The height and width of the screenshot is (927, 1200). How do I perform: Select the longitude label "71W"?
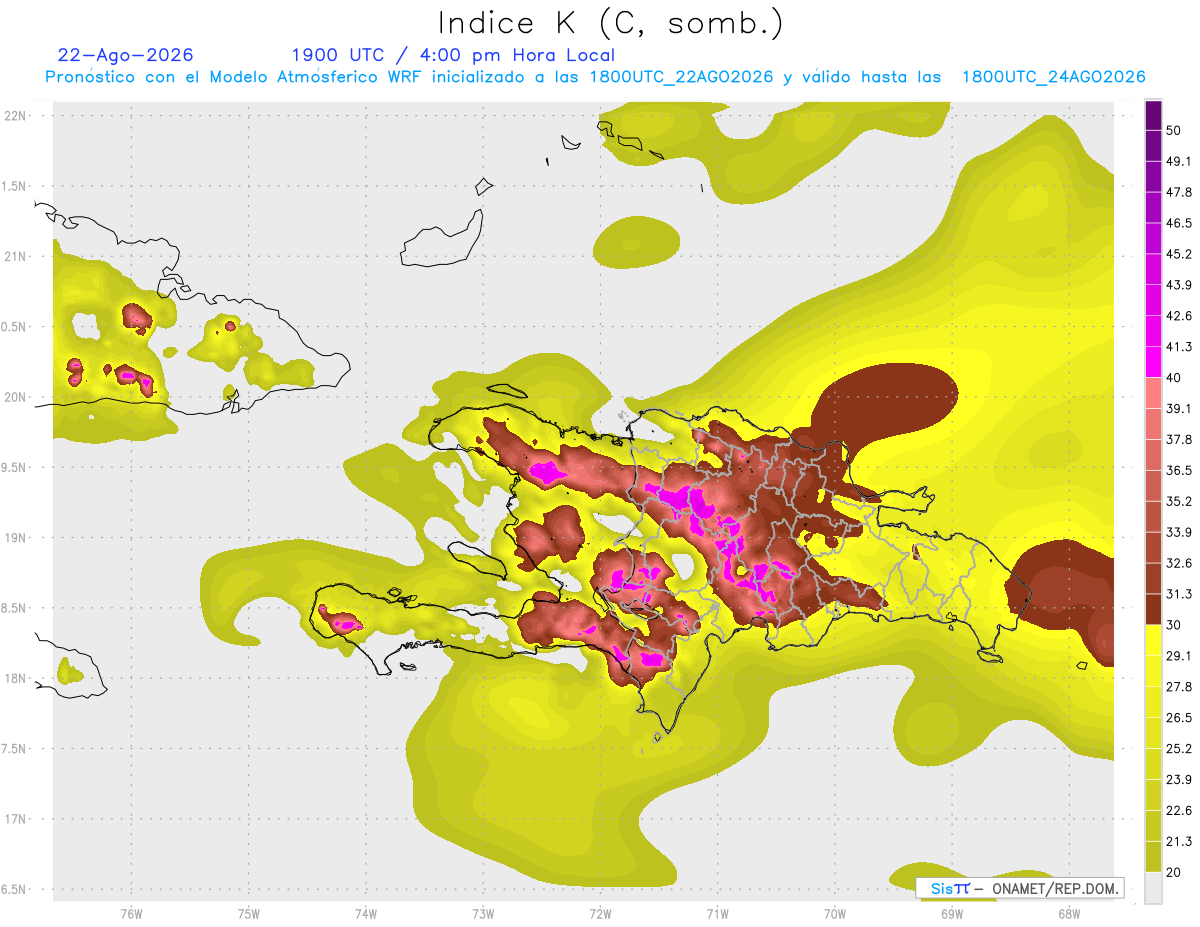click(717, 914)
